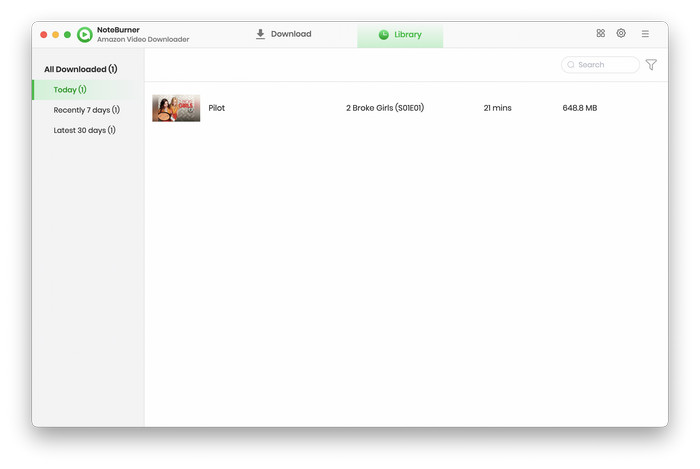Open the hamburger menu icon
This screenshot has width=700, height=469.
[x=645, y=33]
